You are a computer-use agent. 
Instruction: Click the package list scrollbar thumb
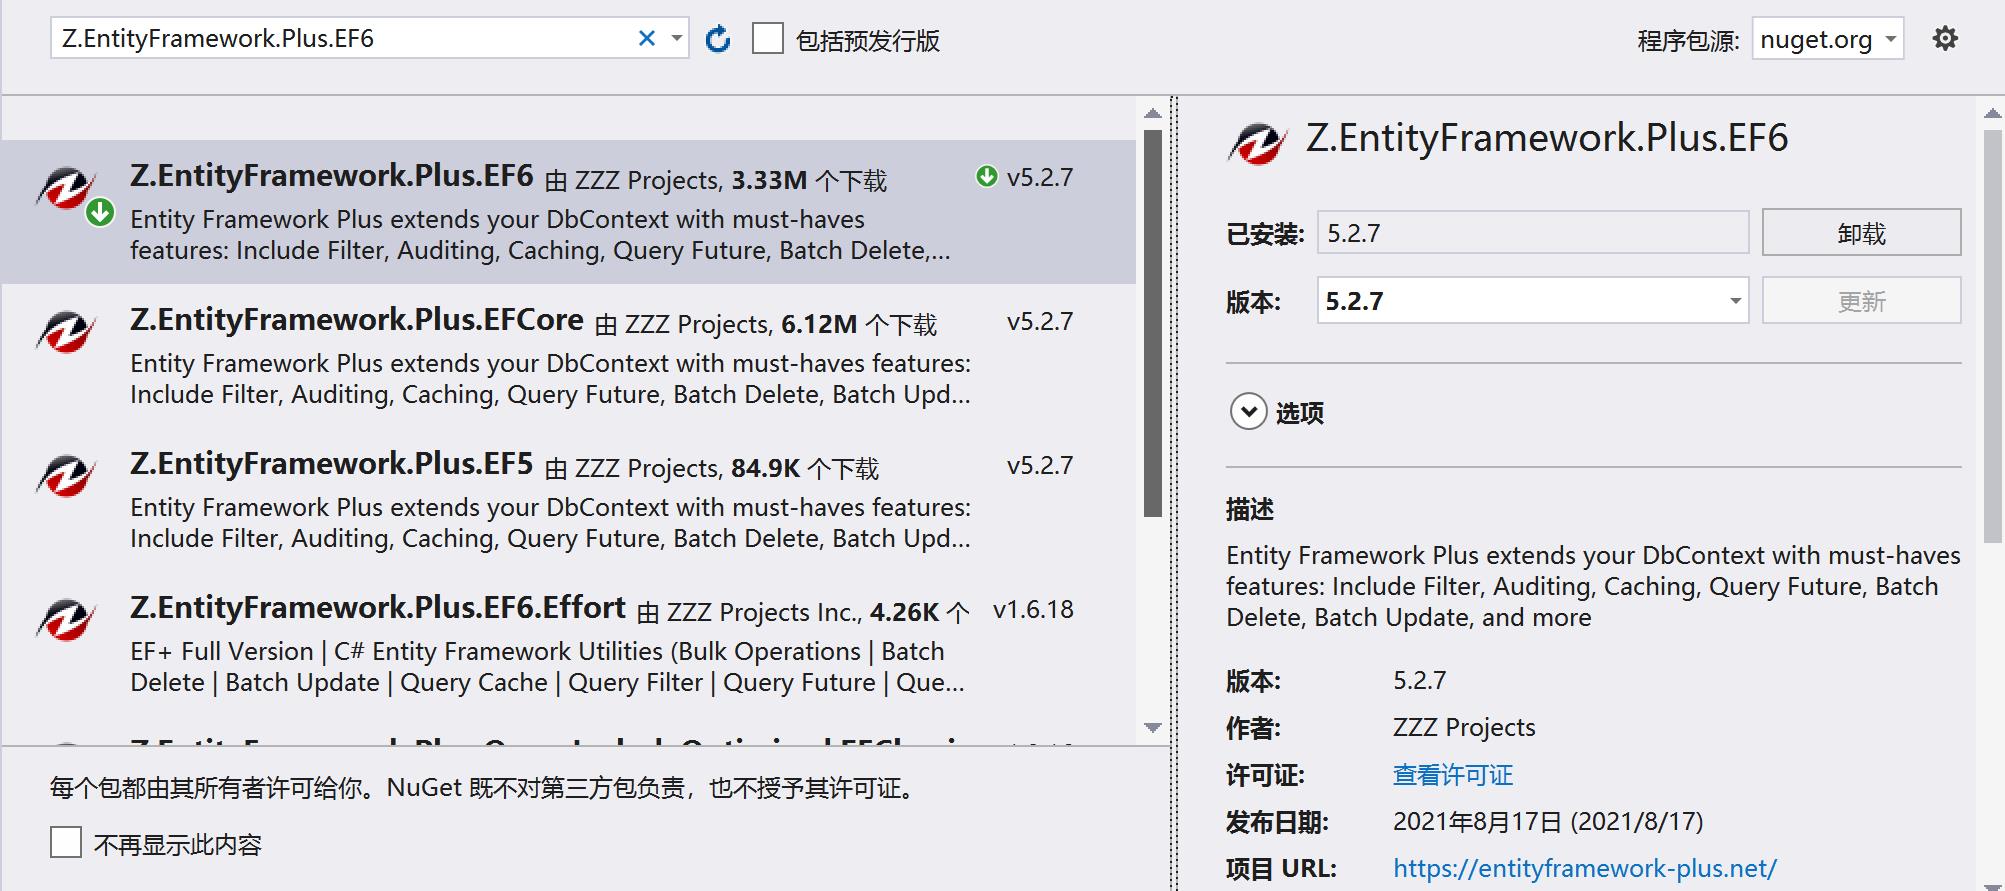click(x=1152, y=322)
